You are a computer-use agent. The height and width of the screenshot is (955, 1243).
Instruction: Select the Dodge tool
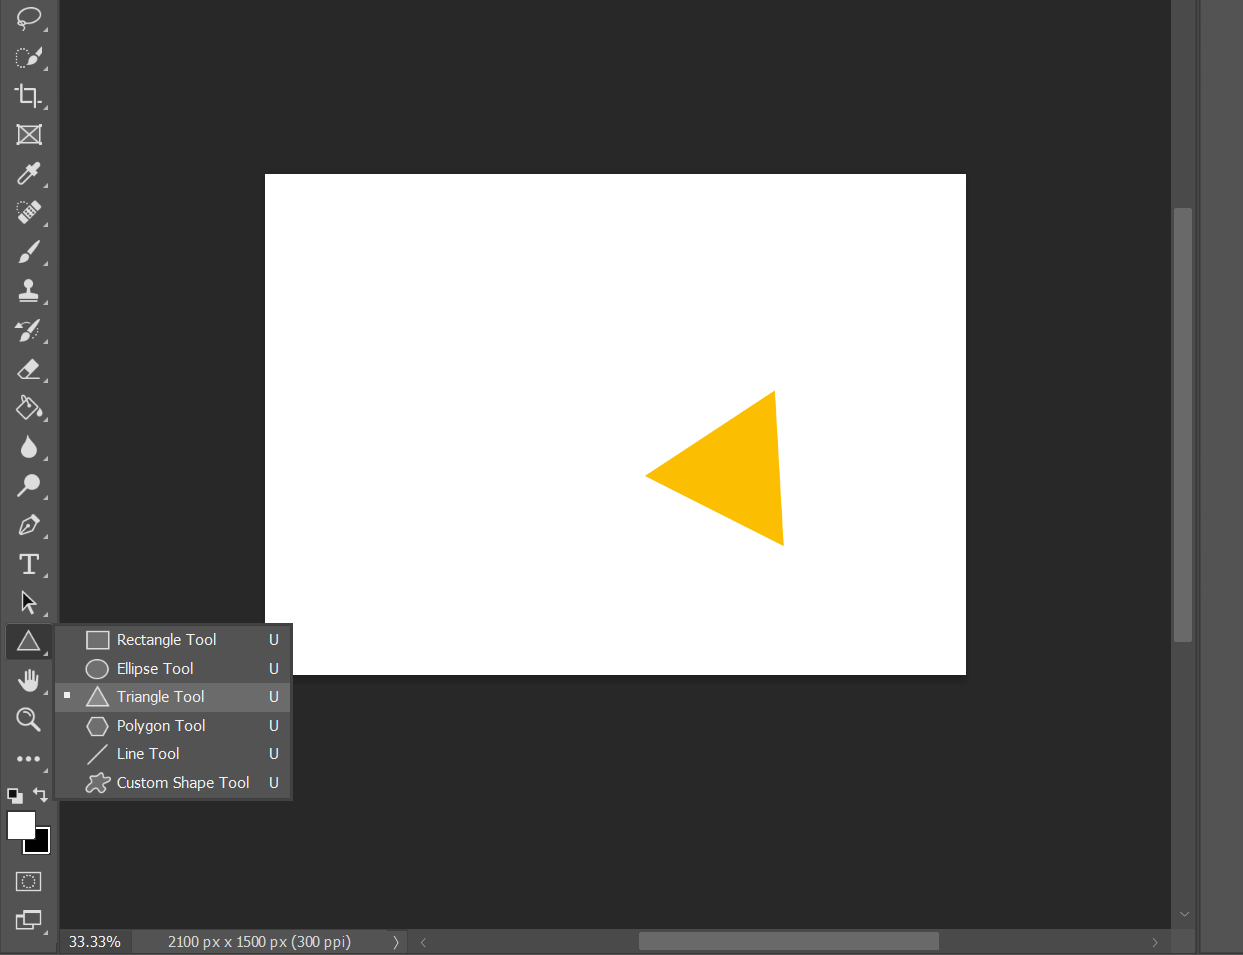click(x=29, y=486)
